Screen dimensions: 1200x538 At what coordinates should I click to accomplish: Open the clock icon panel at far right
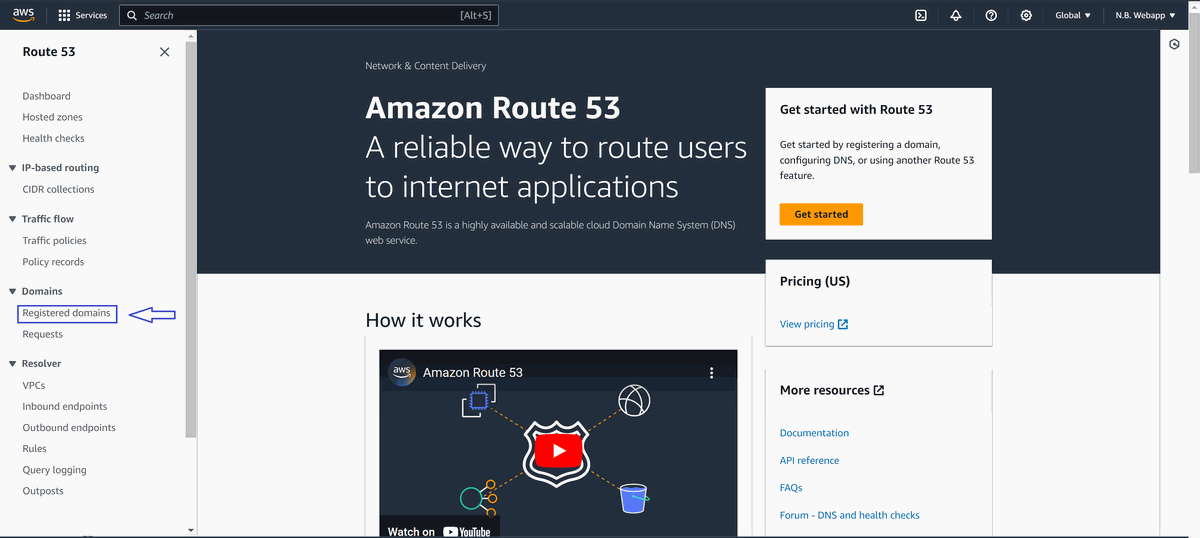(x=1175, y=45)
